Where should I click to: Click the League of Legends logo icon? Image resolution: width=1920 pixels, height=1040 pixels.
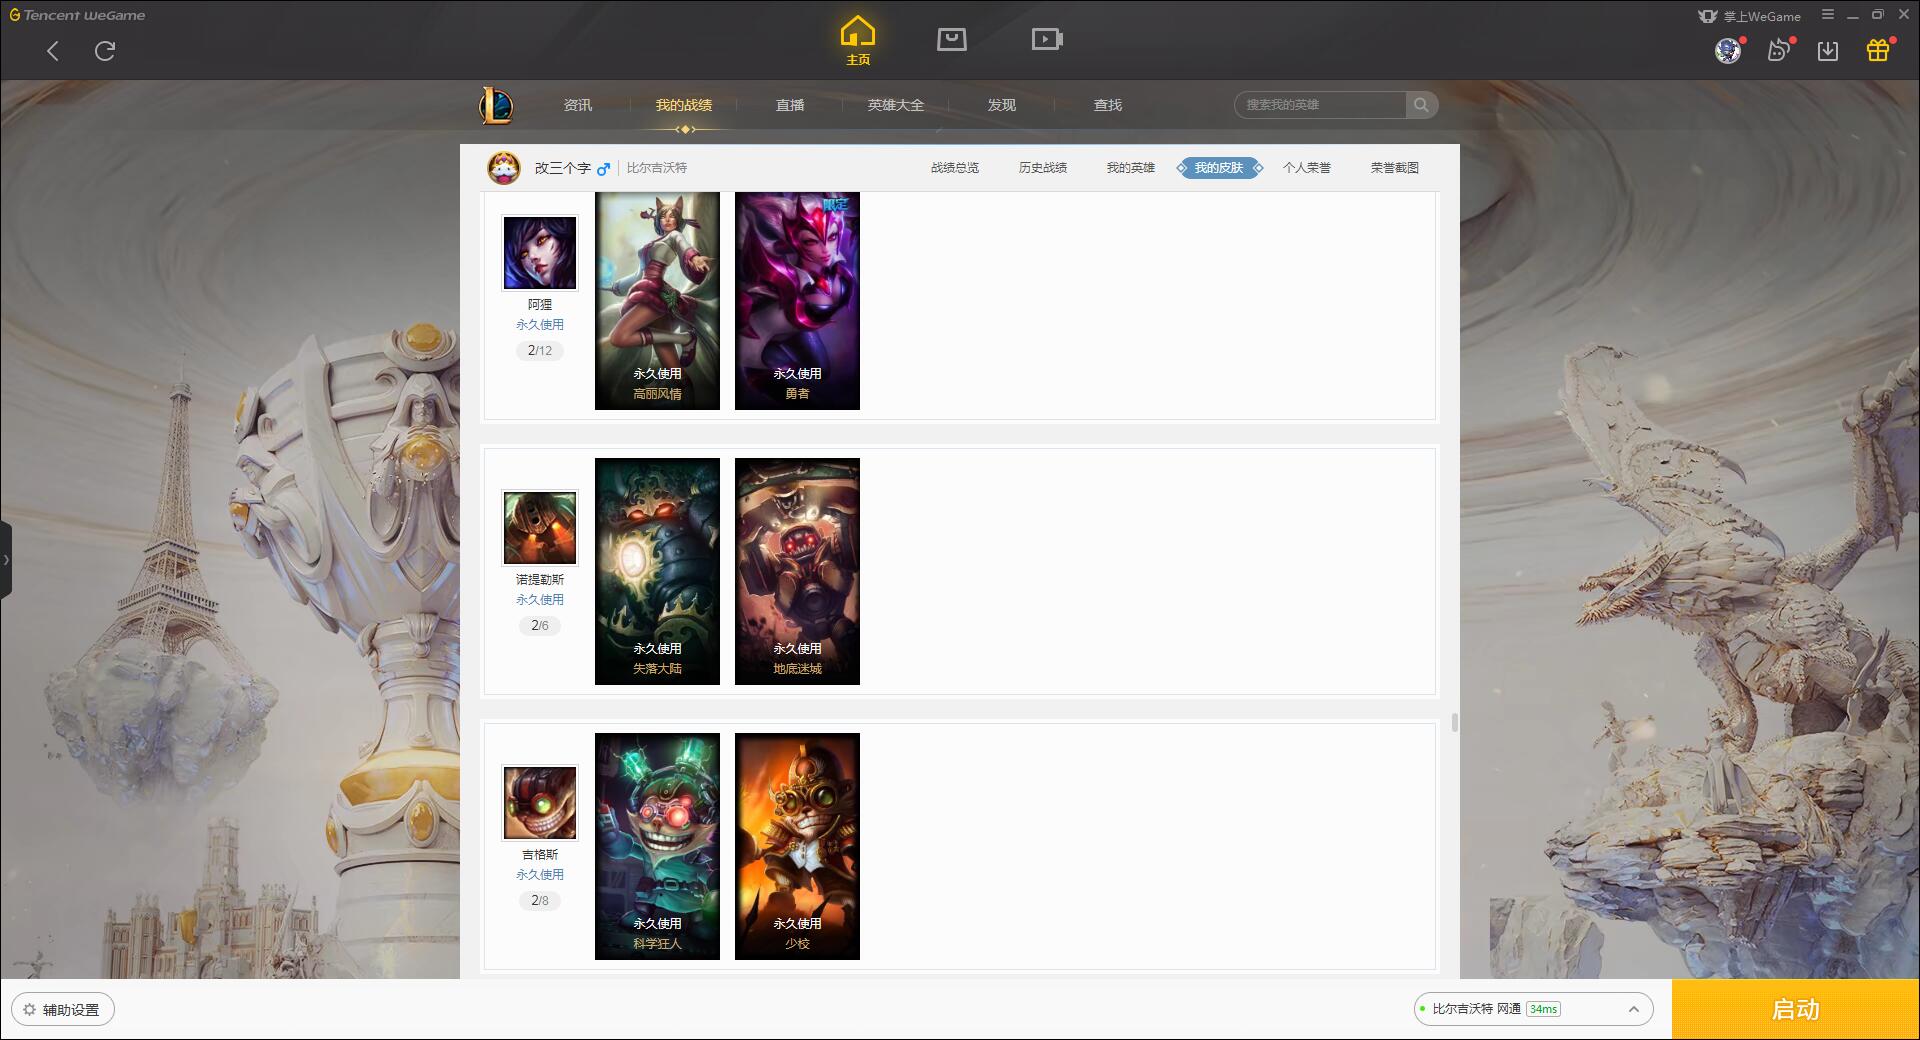click(496, 105)
